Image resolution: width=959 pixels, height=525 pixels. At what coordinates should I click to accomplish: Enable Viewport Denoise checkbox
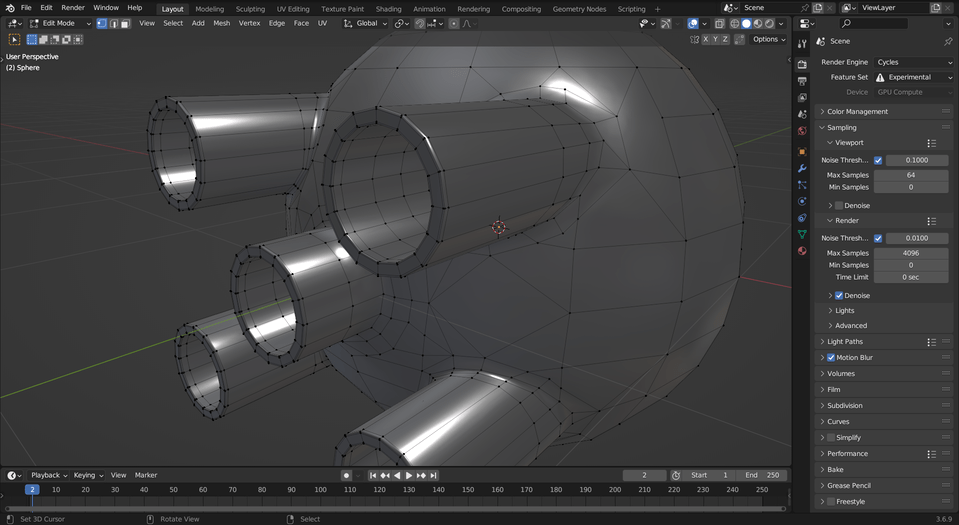(x=839, y=206)
